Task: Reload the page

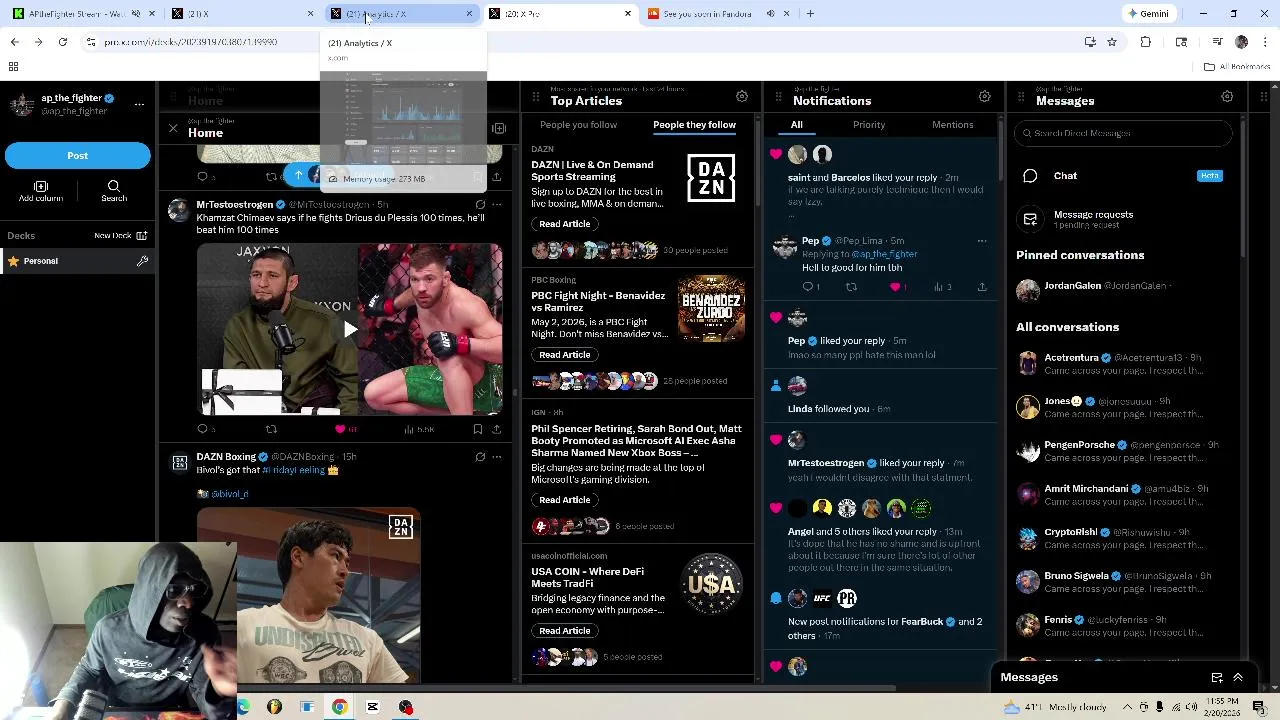Action: pos(62,42)
